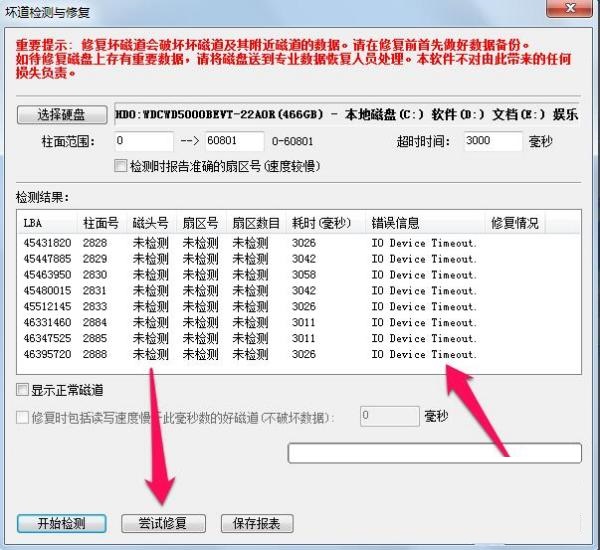The height and width of the screenshot is (550, 600).
Task: Toggle the 显示正常磁道 checkbox
Action: point(23,389)
